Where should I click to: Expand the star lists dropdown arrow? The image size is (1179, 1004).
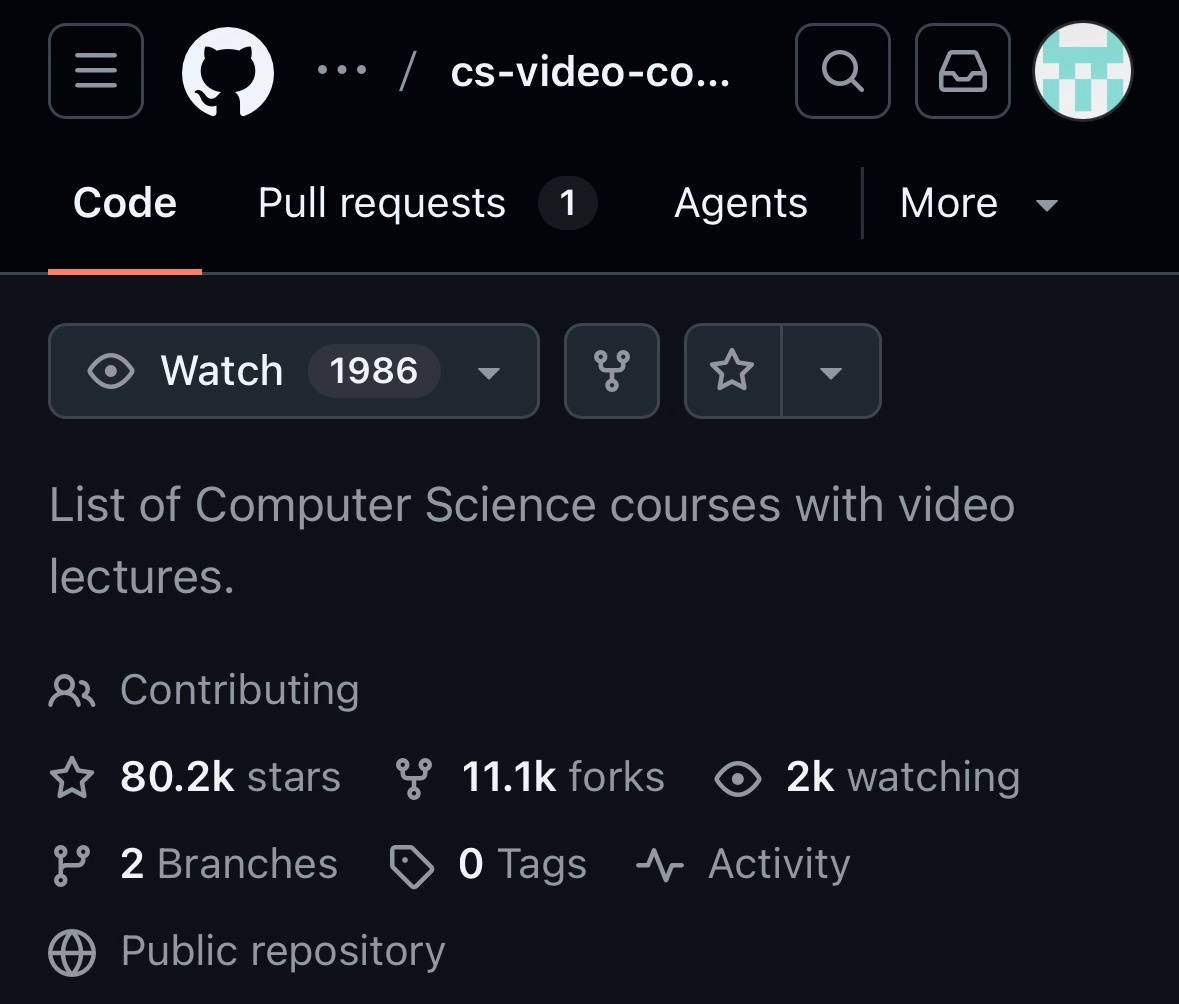pos(830,371)
